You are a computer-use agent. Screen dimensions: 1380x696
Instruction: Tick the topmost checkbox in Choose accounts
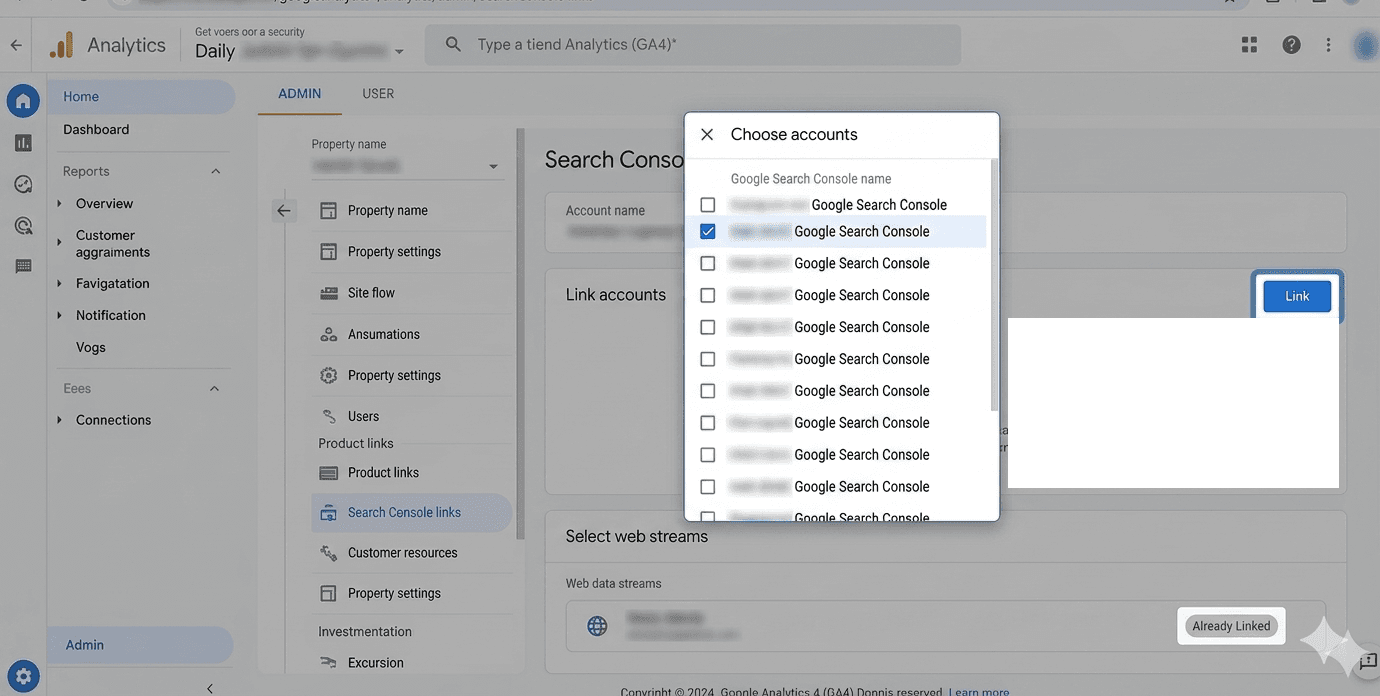(x=708, y=205)
